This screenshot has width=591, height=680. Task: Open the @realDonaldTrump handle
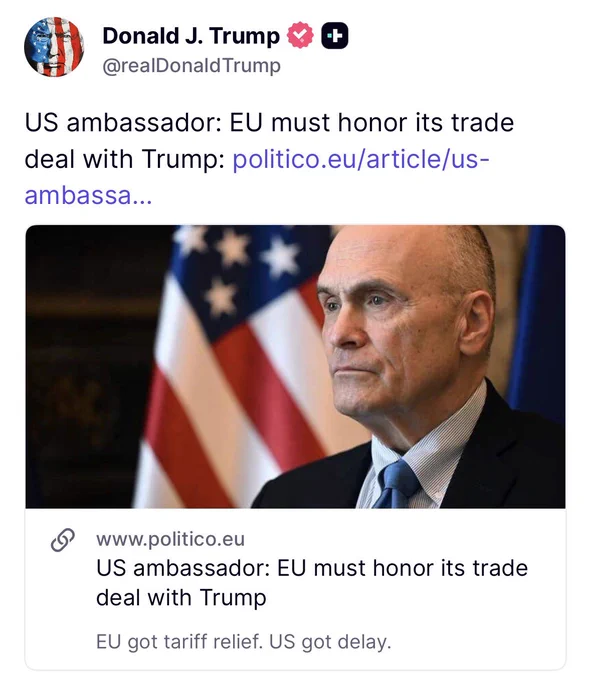[x=191, y=66]
